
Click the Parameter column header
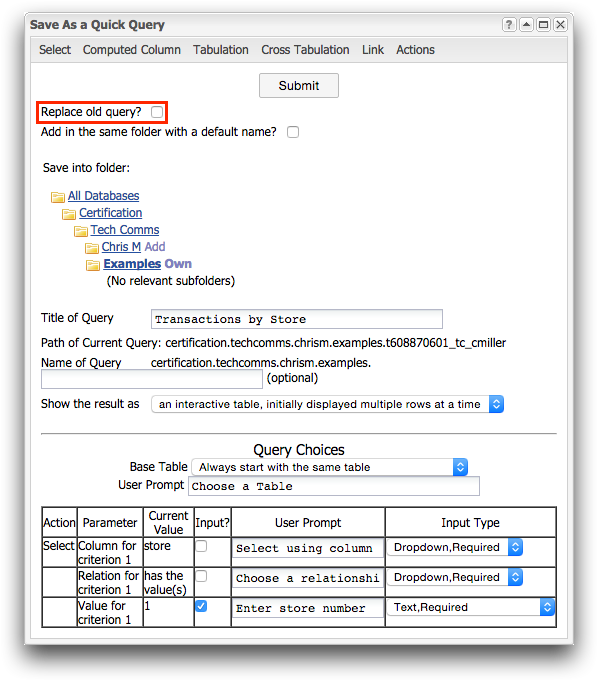pyautogui.click(x=110, y=522)
